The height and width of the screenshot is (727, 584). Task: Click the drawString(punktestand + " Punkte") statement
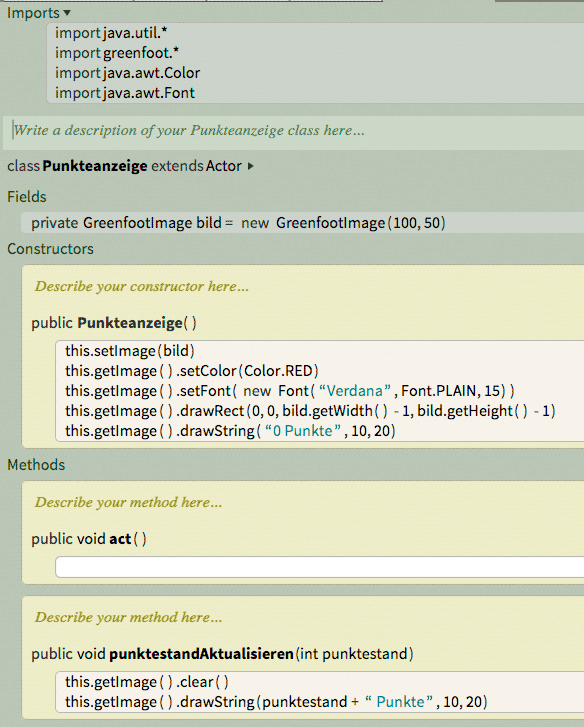[276, 702]
